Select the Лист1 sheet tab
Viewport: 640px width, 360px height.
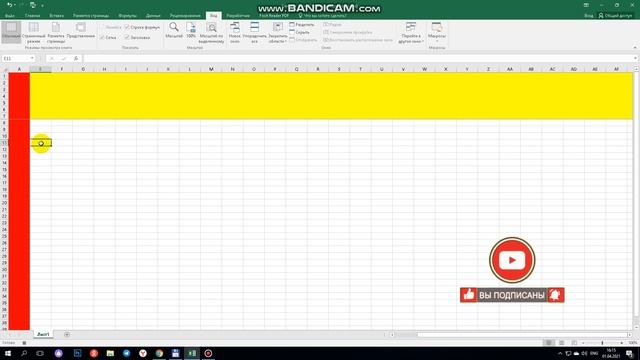43,334
